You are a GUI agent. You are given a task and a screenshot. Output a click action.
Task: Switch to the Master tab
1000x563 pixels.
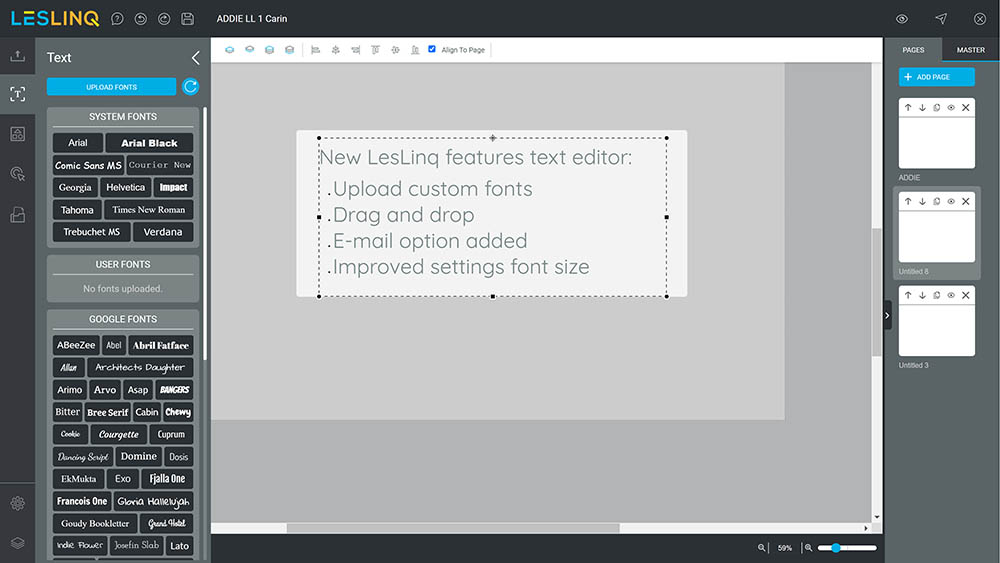[970, 49]
